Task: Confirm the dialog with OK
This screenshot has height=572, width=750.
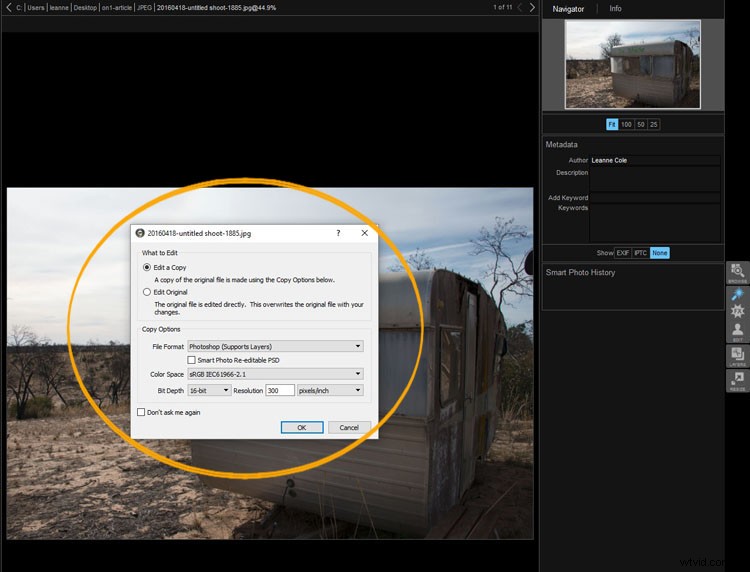Action: (302, 427)
